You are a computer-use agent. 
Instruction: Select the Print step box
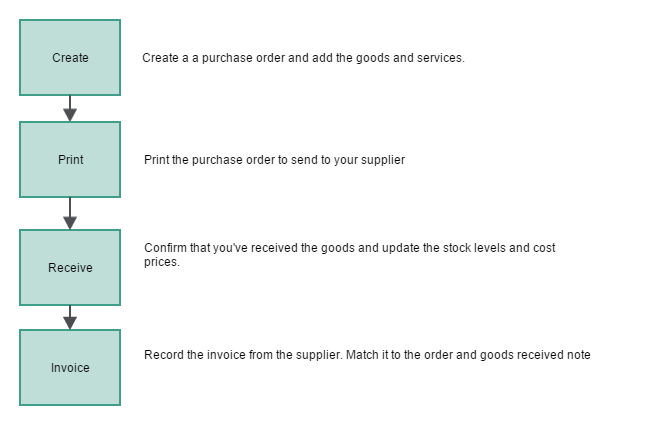click(70, 160)
